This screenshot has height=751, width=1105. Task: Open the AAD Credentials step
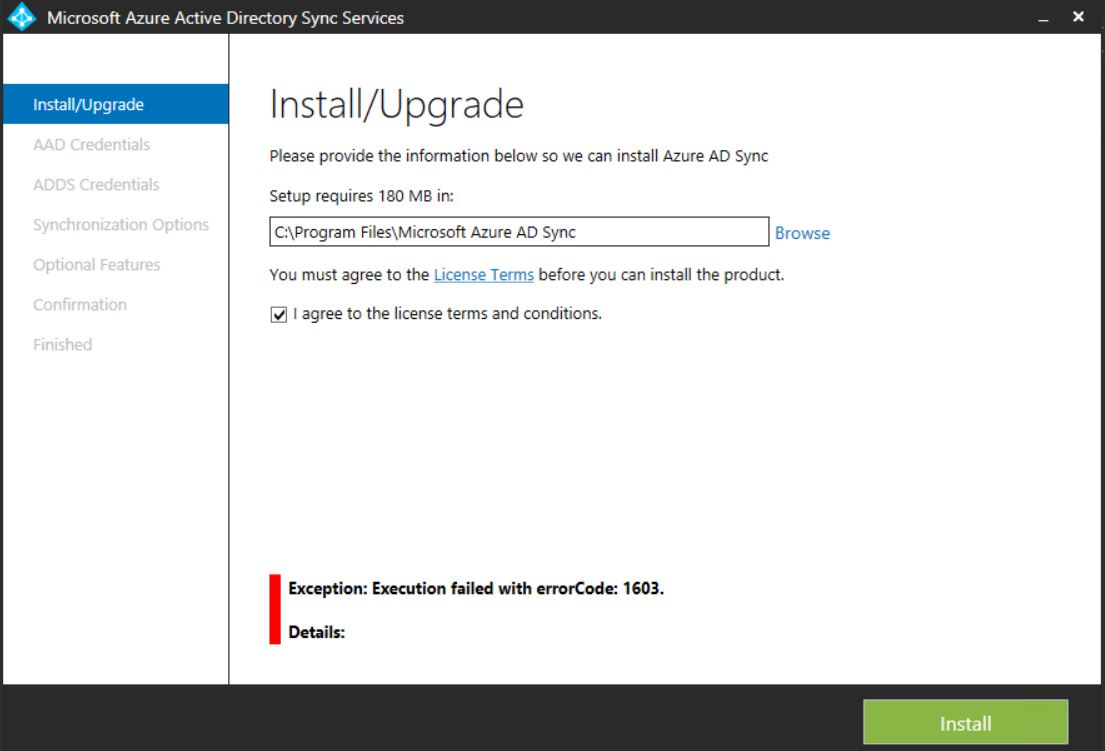[91, 144]
